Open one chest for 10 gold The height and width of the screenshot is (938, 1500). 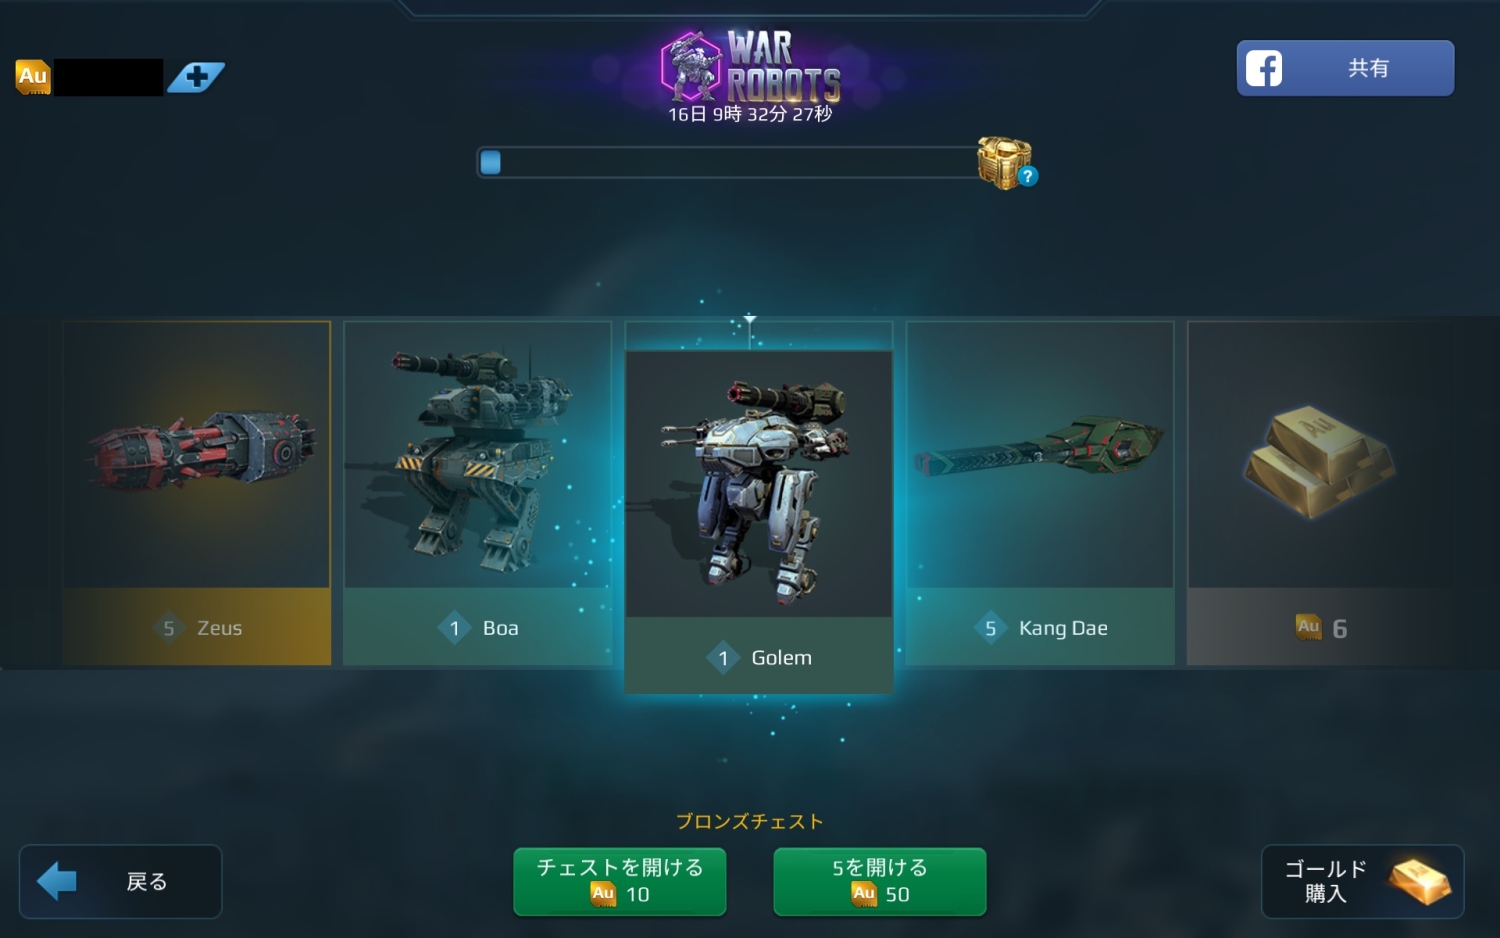coord(620,881)
